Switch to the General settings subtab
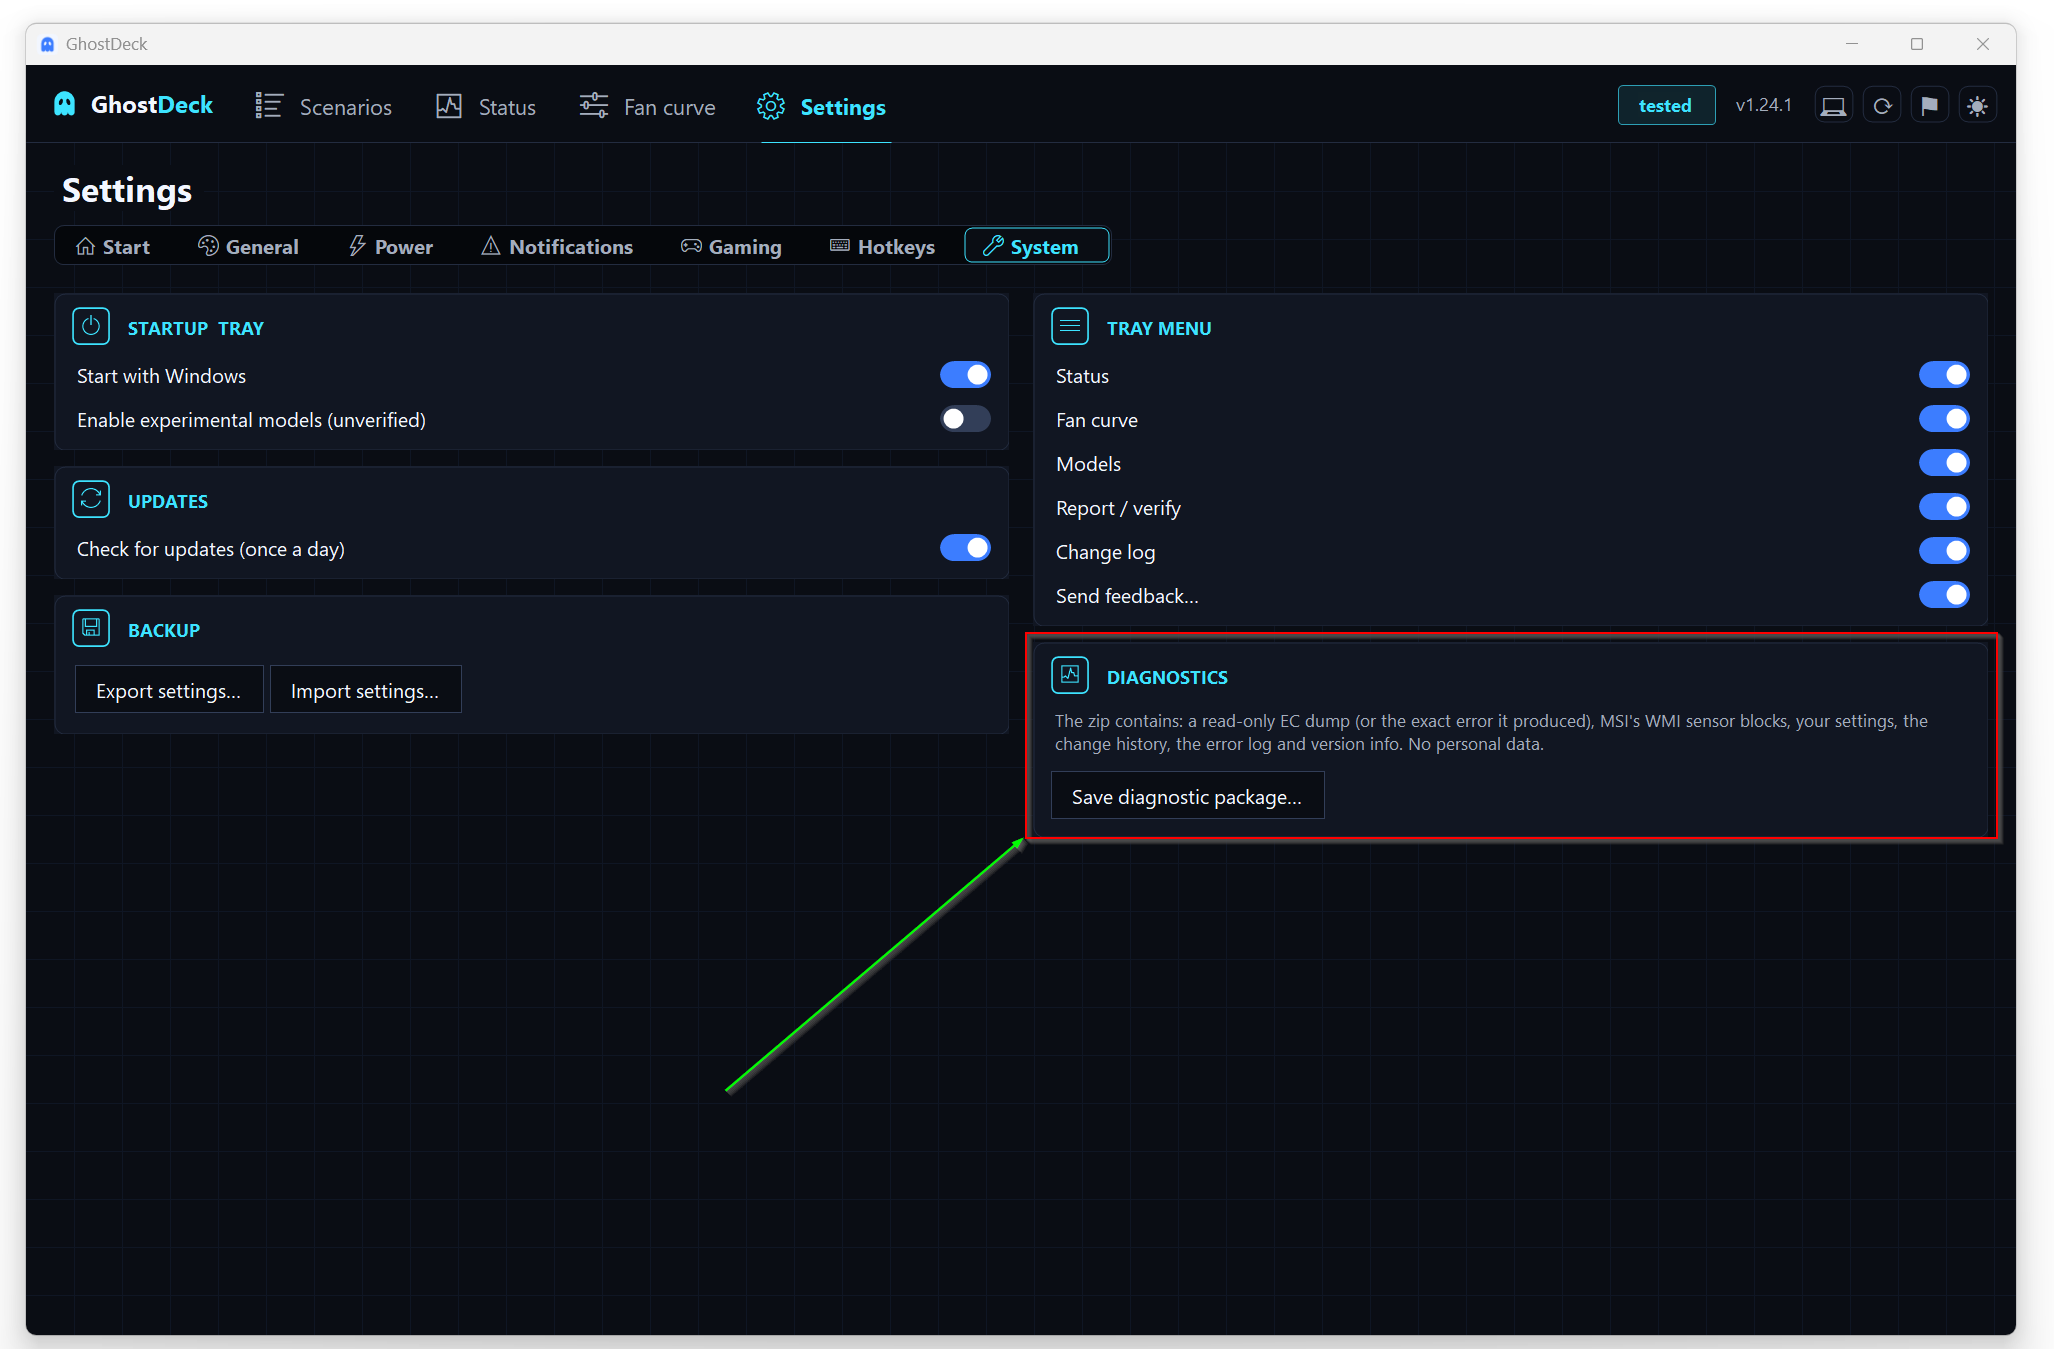The height and width of the screenshot is (1349, 2054). (x=249, y=246)
